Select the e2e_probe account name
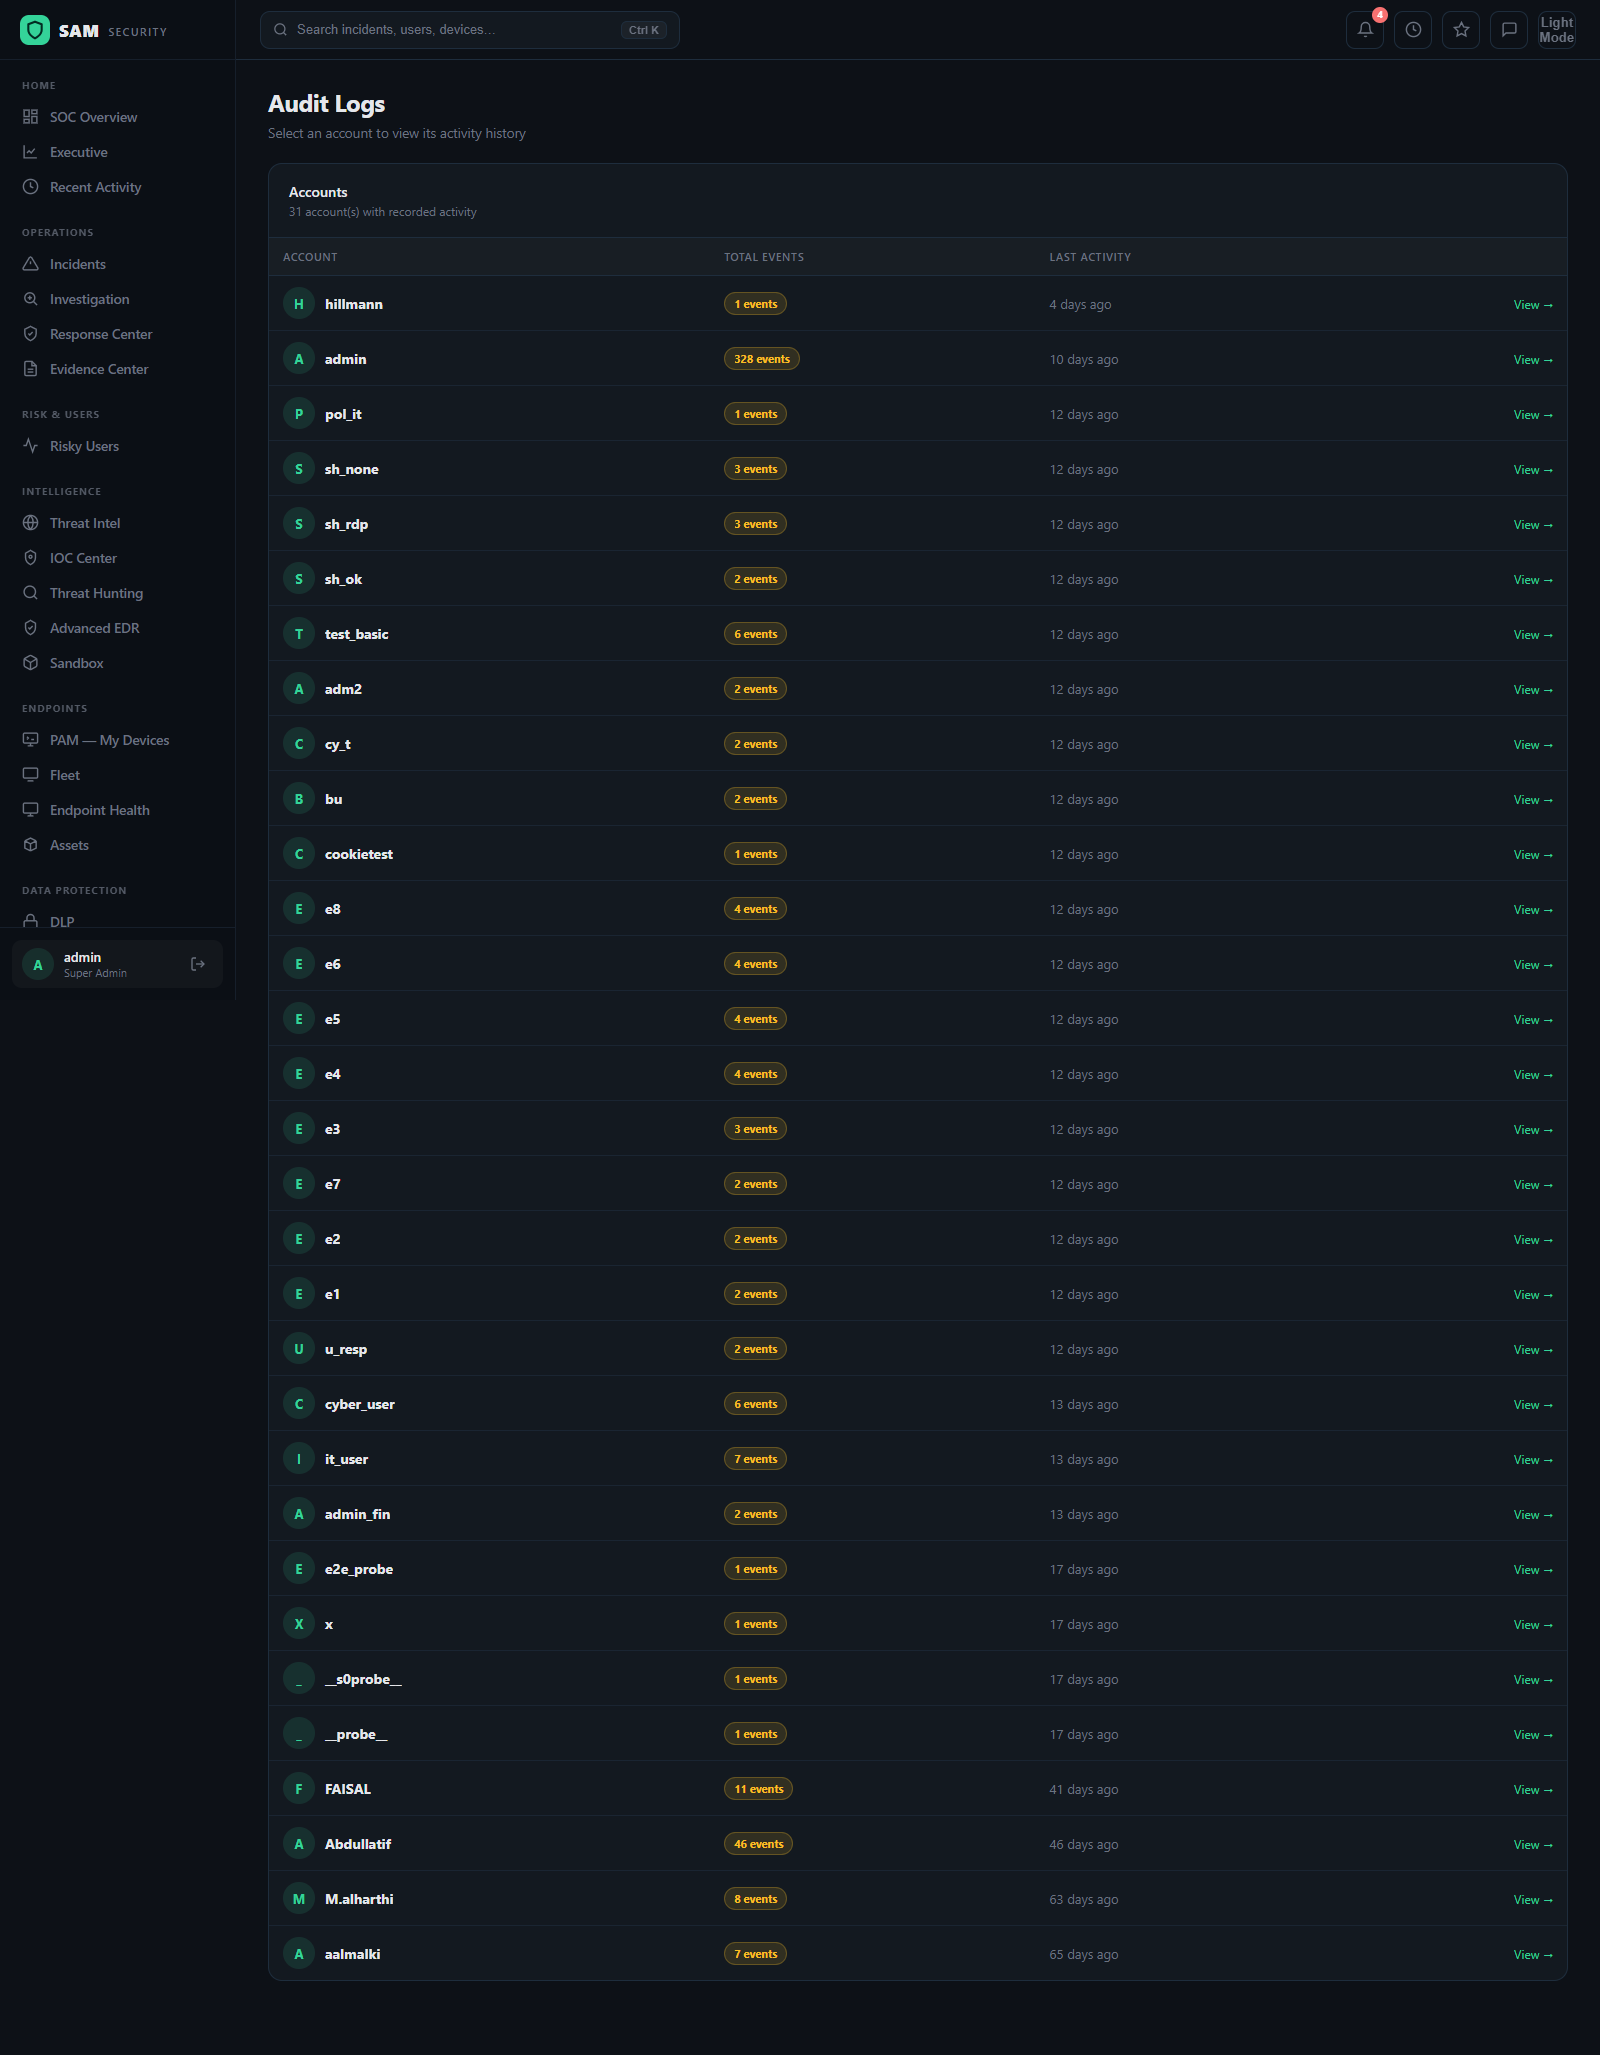This screenshot has width=1600, height=2055. click(x=359, y=1569)
